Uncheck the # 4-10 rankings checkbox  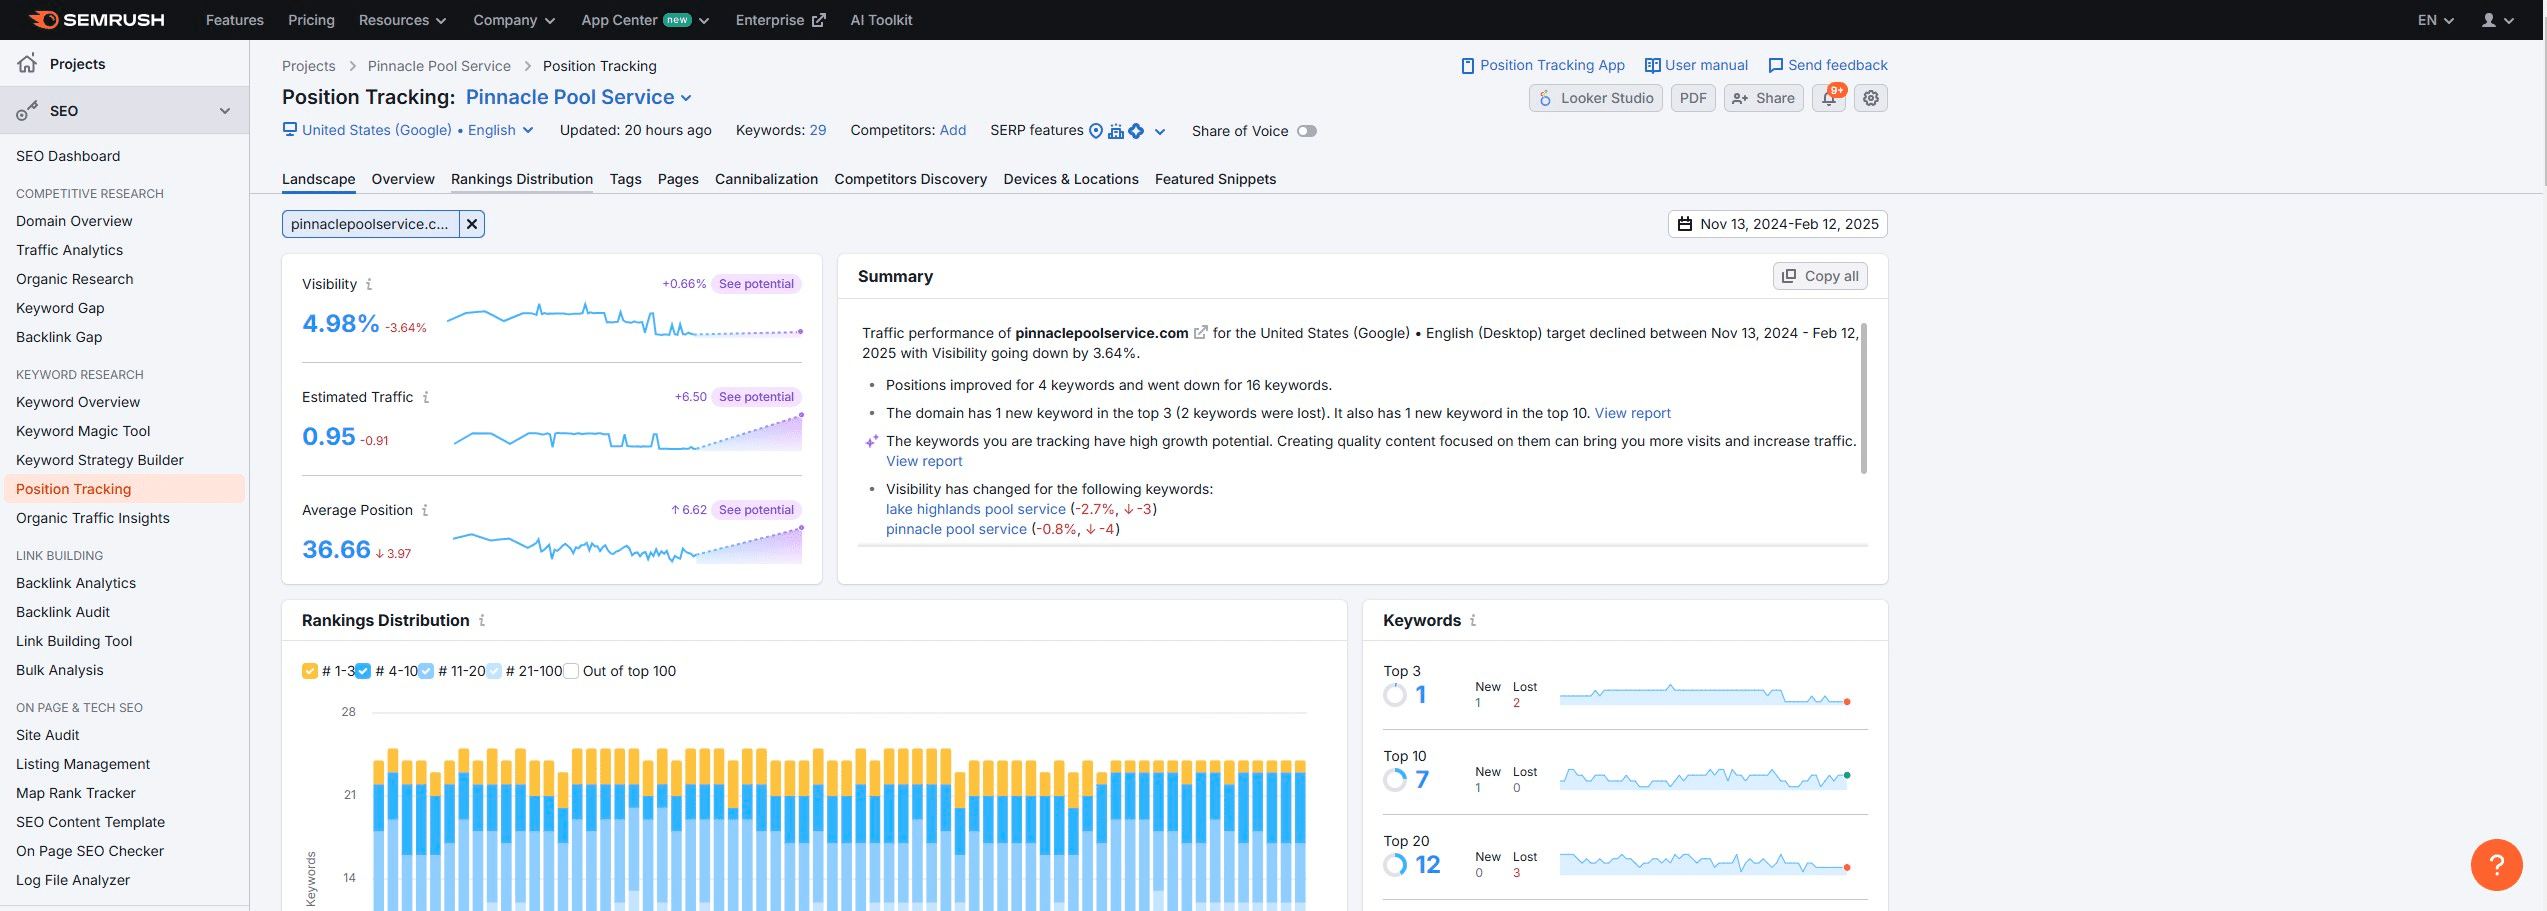tap(363, 671)
